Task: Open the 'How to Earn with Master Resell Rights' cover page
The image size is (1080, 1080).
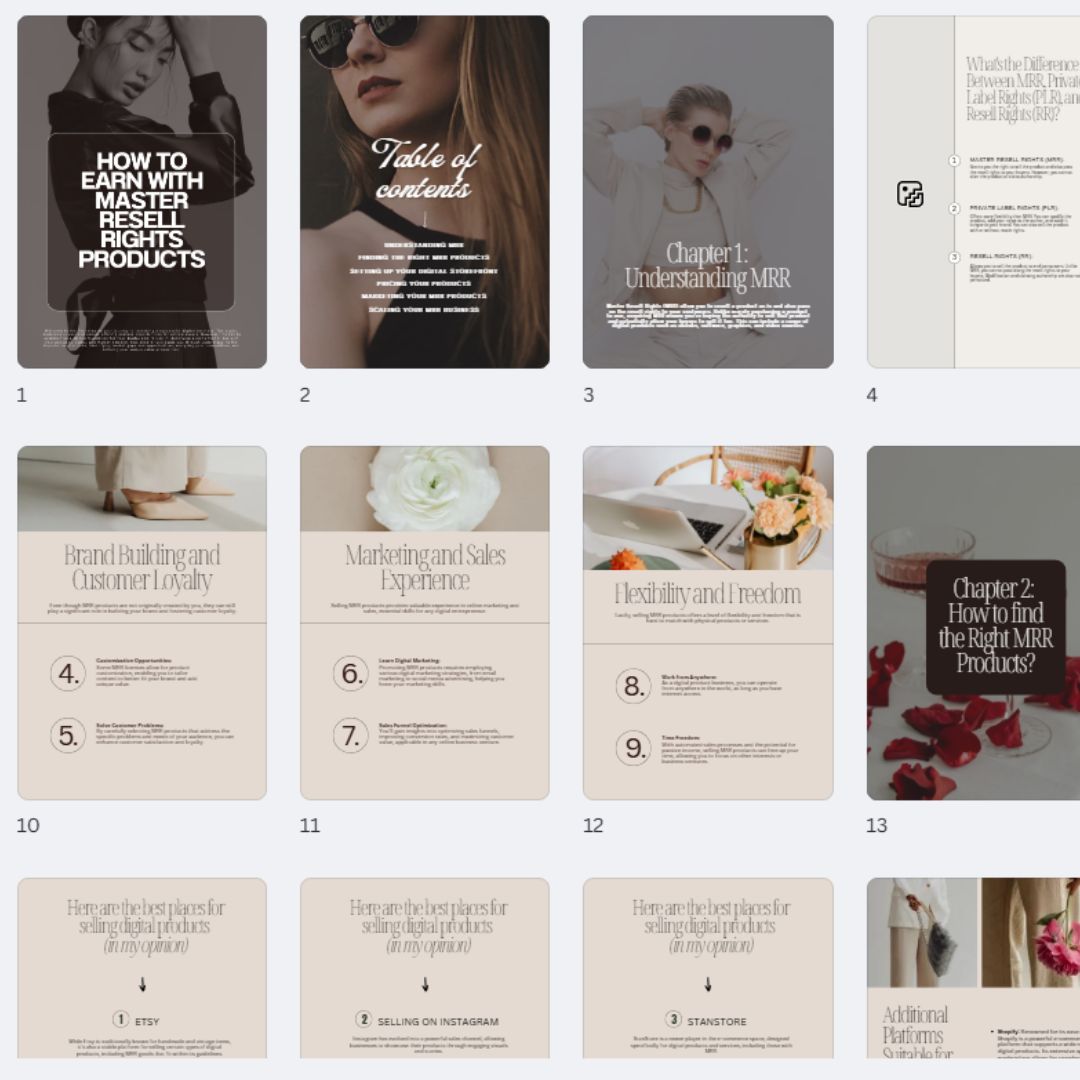Action: (x=142, y=192)
